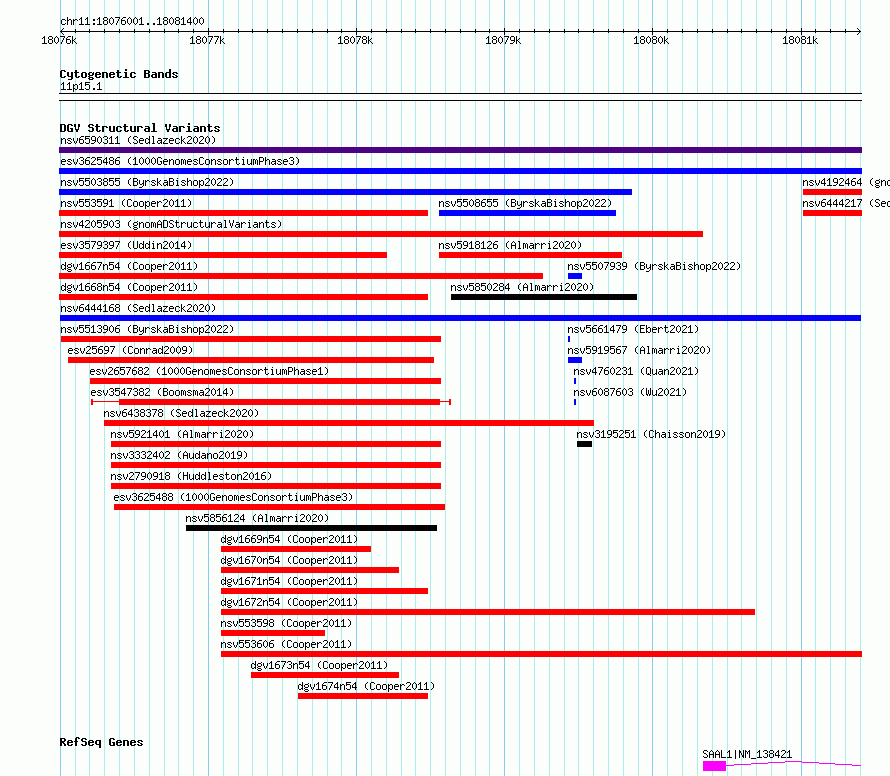Click the small black bar under nsv3195251
This screenshot has width=890, height=776.
tap(585, 444)
